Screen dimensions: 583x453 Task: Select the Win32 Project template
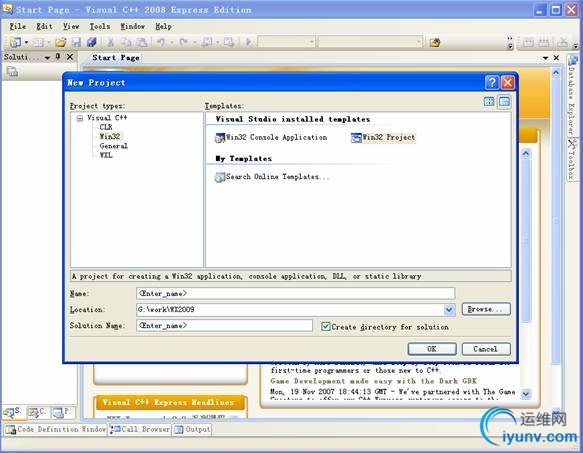pyautogui.click(x=383, y=138)
